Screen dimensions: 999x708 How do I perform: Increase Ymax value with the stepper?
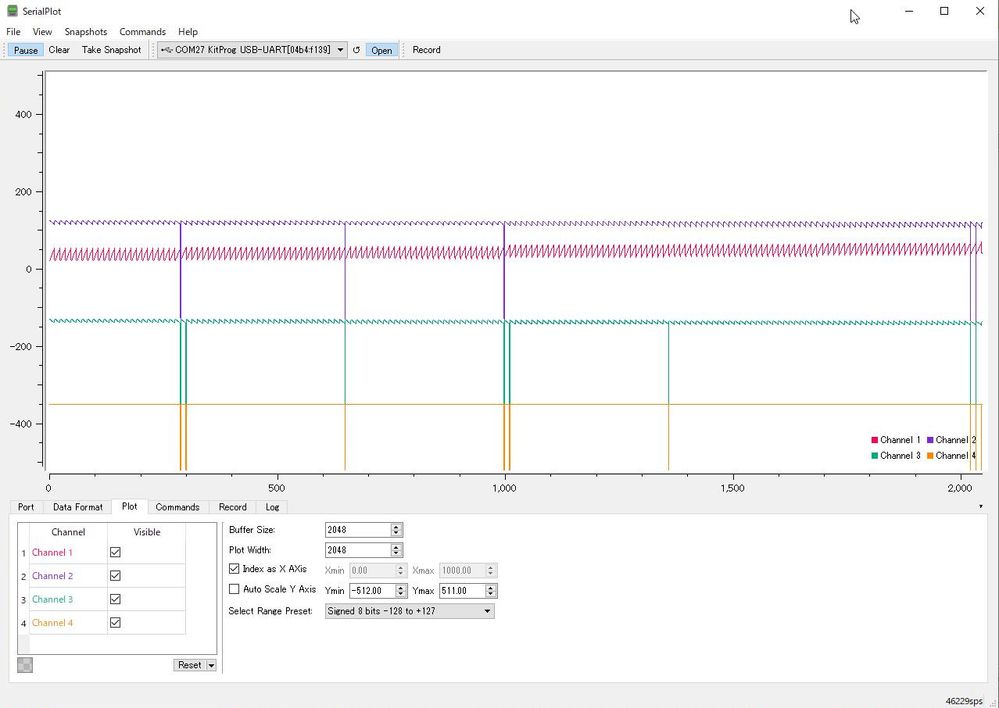click(489, 587)
